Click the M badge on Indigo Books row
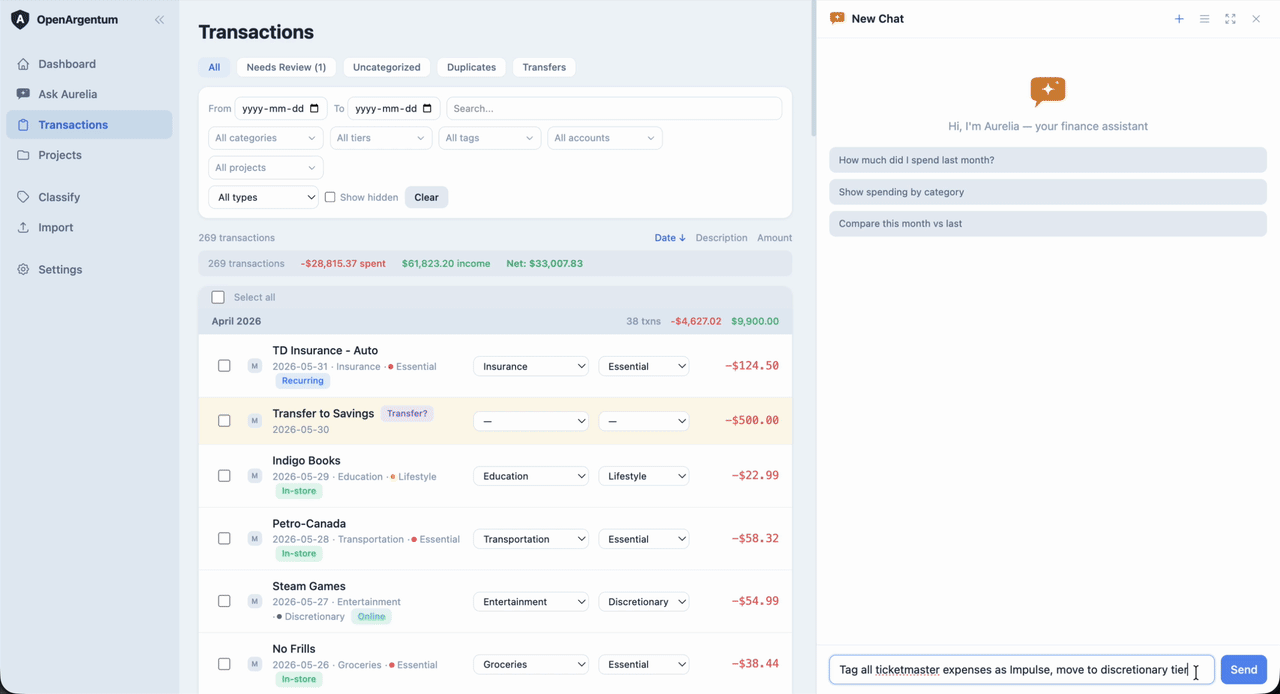 click(254, 476)
